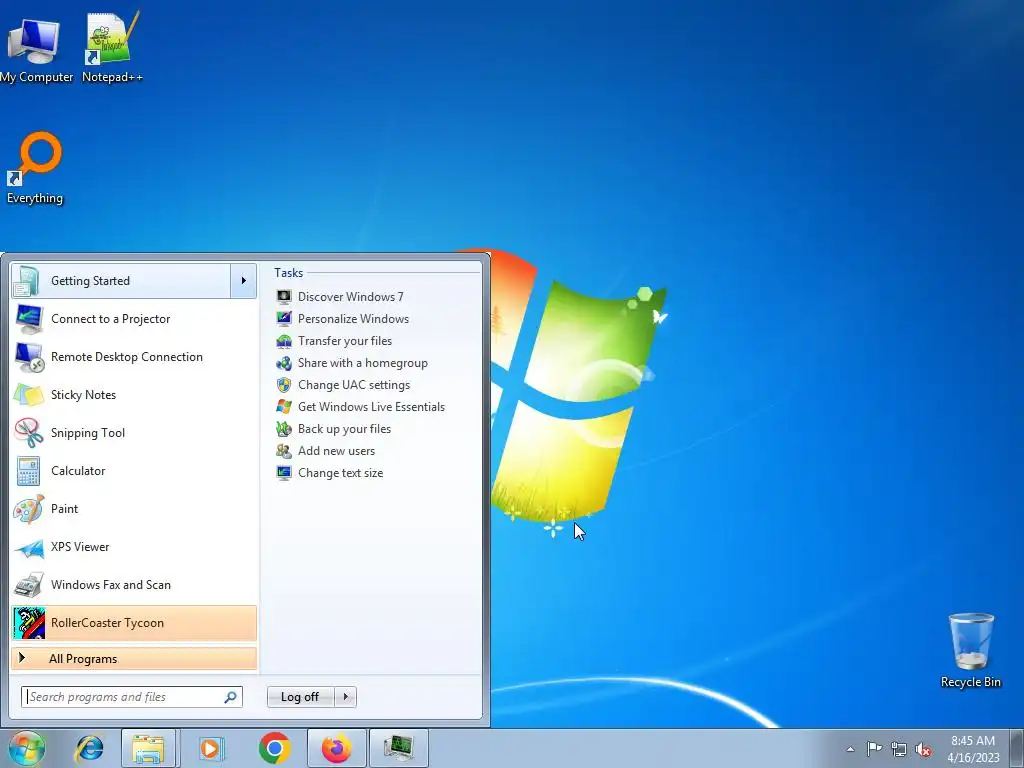1024x768 pixels.
Task: Click the Start orb on the taskbar
Action: tap(27, 748)
